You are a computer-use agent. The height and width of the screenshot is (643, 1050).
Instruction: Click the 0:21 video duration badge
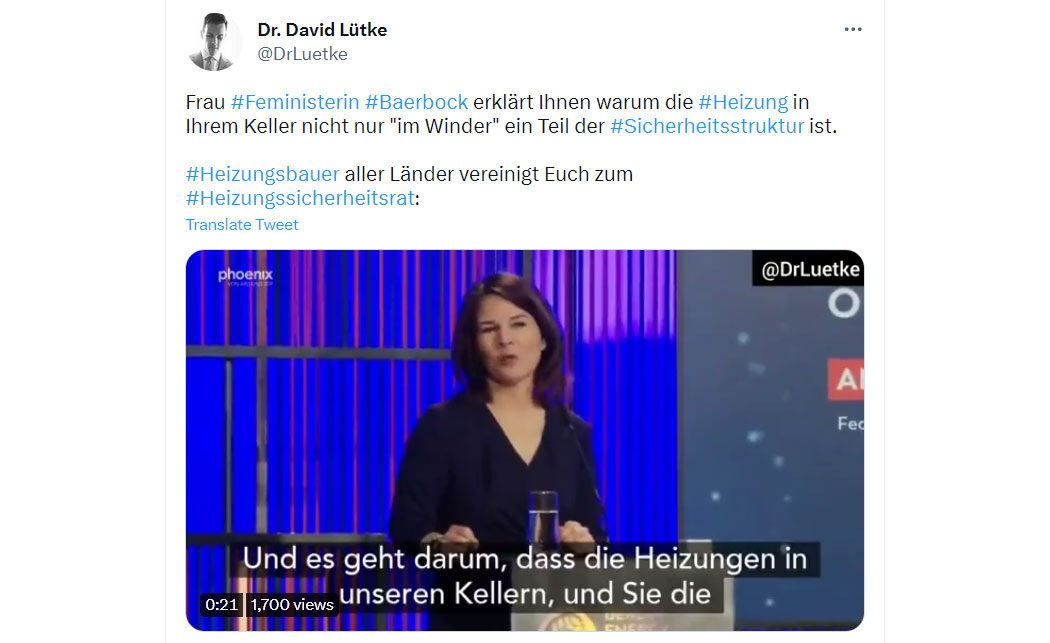(222, 605)
